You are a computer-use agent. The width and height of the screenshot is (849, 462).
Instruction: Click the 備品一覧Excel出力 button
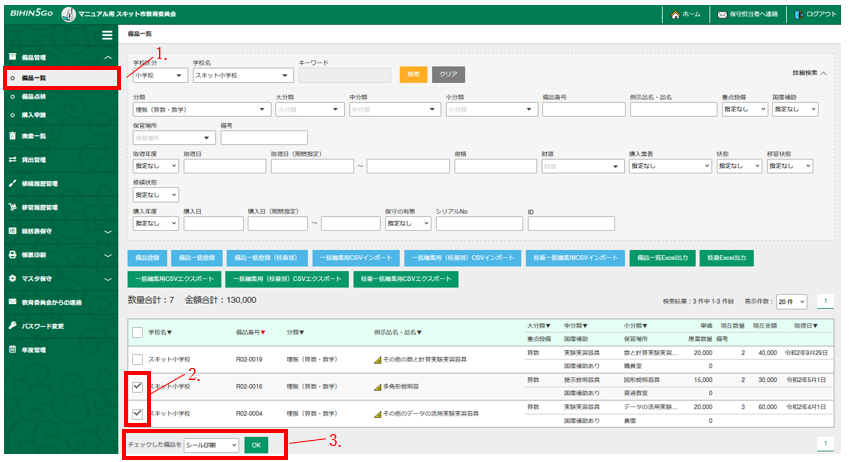pyautogui.click(x=661, y=257)
